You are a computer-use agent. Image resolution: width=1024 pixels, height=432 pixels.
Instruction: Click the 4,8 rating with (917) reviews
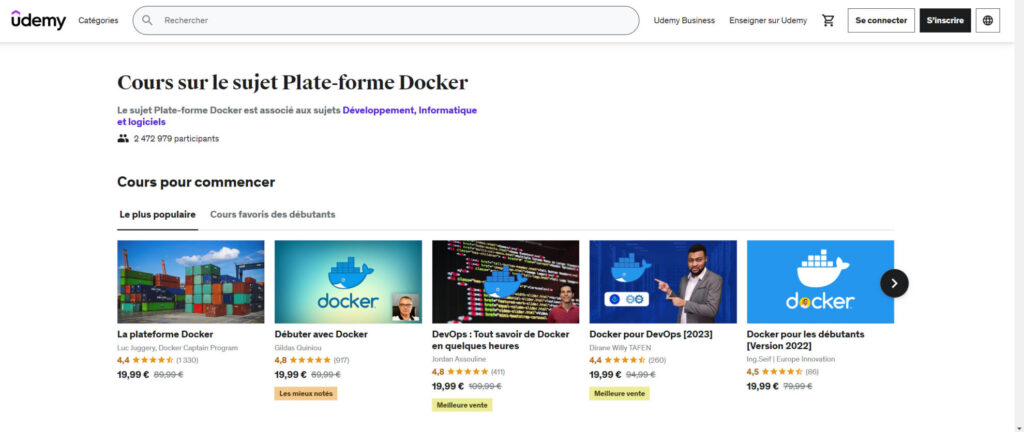312,360
